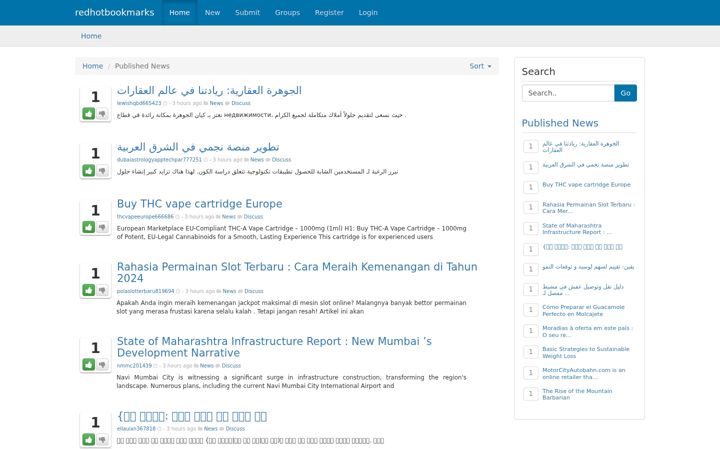Visit the dubaiastrologyapptechpar777251 user profile

coord(159,160)
